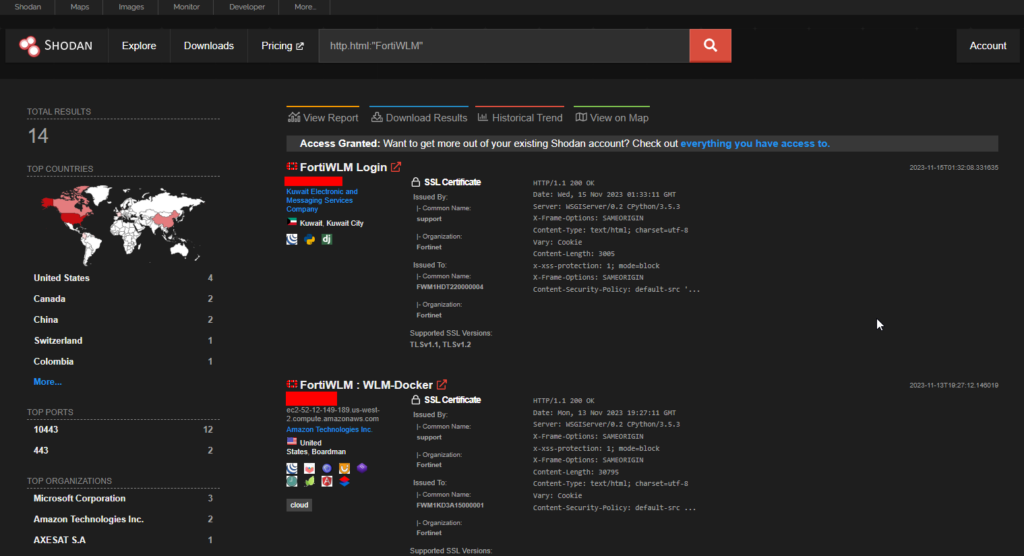Screen dimensions: 1024x556
Task: Open the Downloads page
Action: coord(209,46)
